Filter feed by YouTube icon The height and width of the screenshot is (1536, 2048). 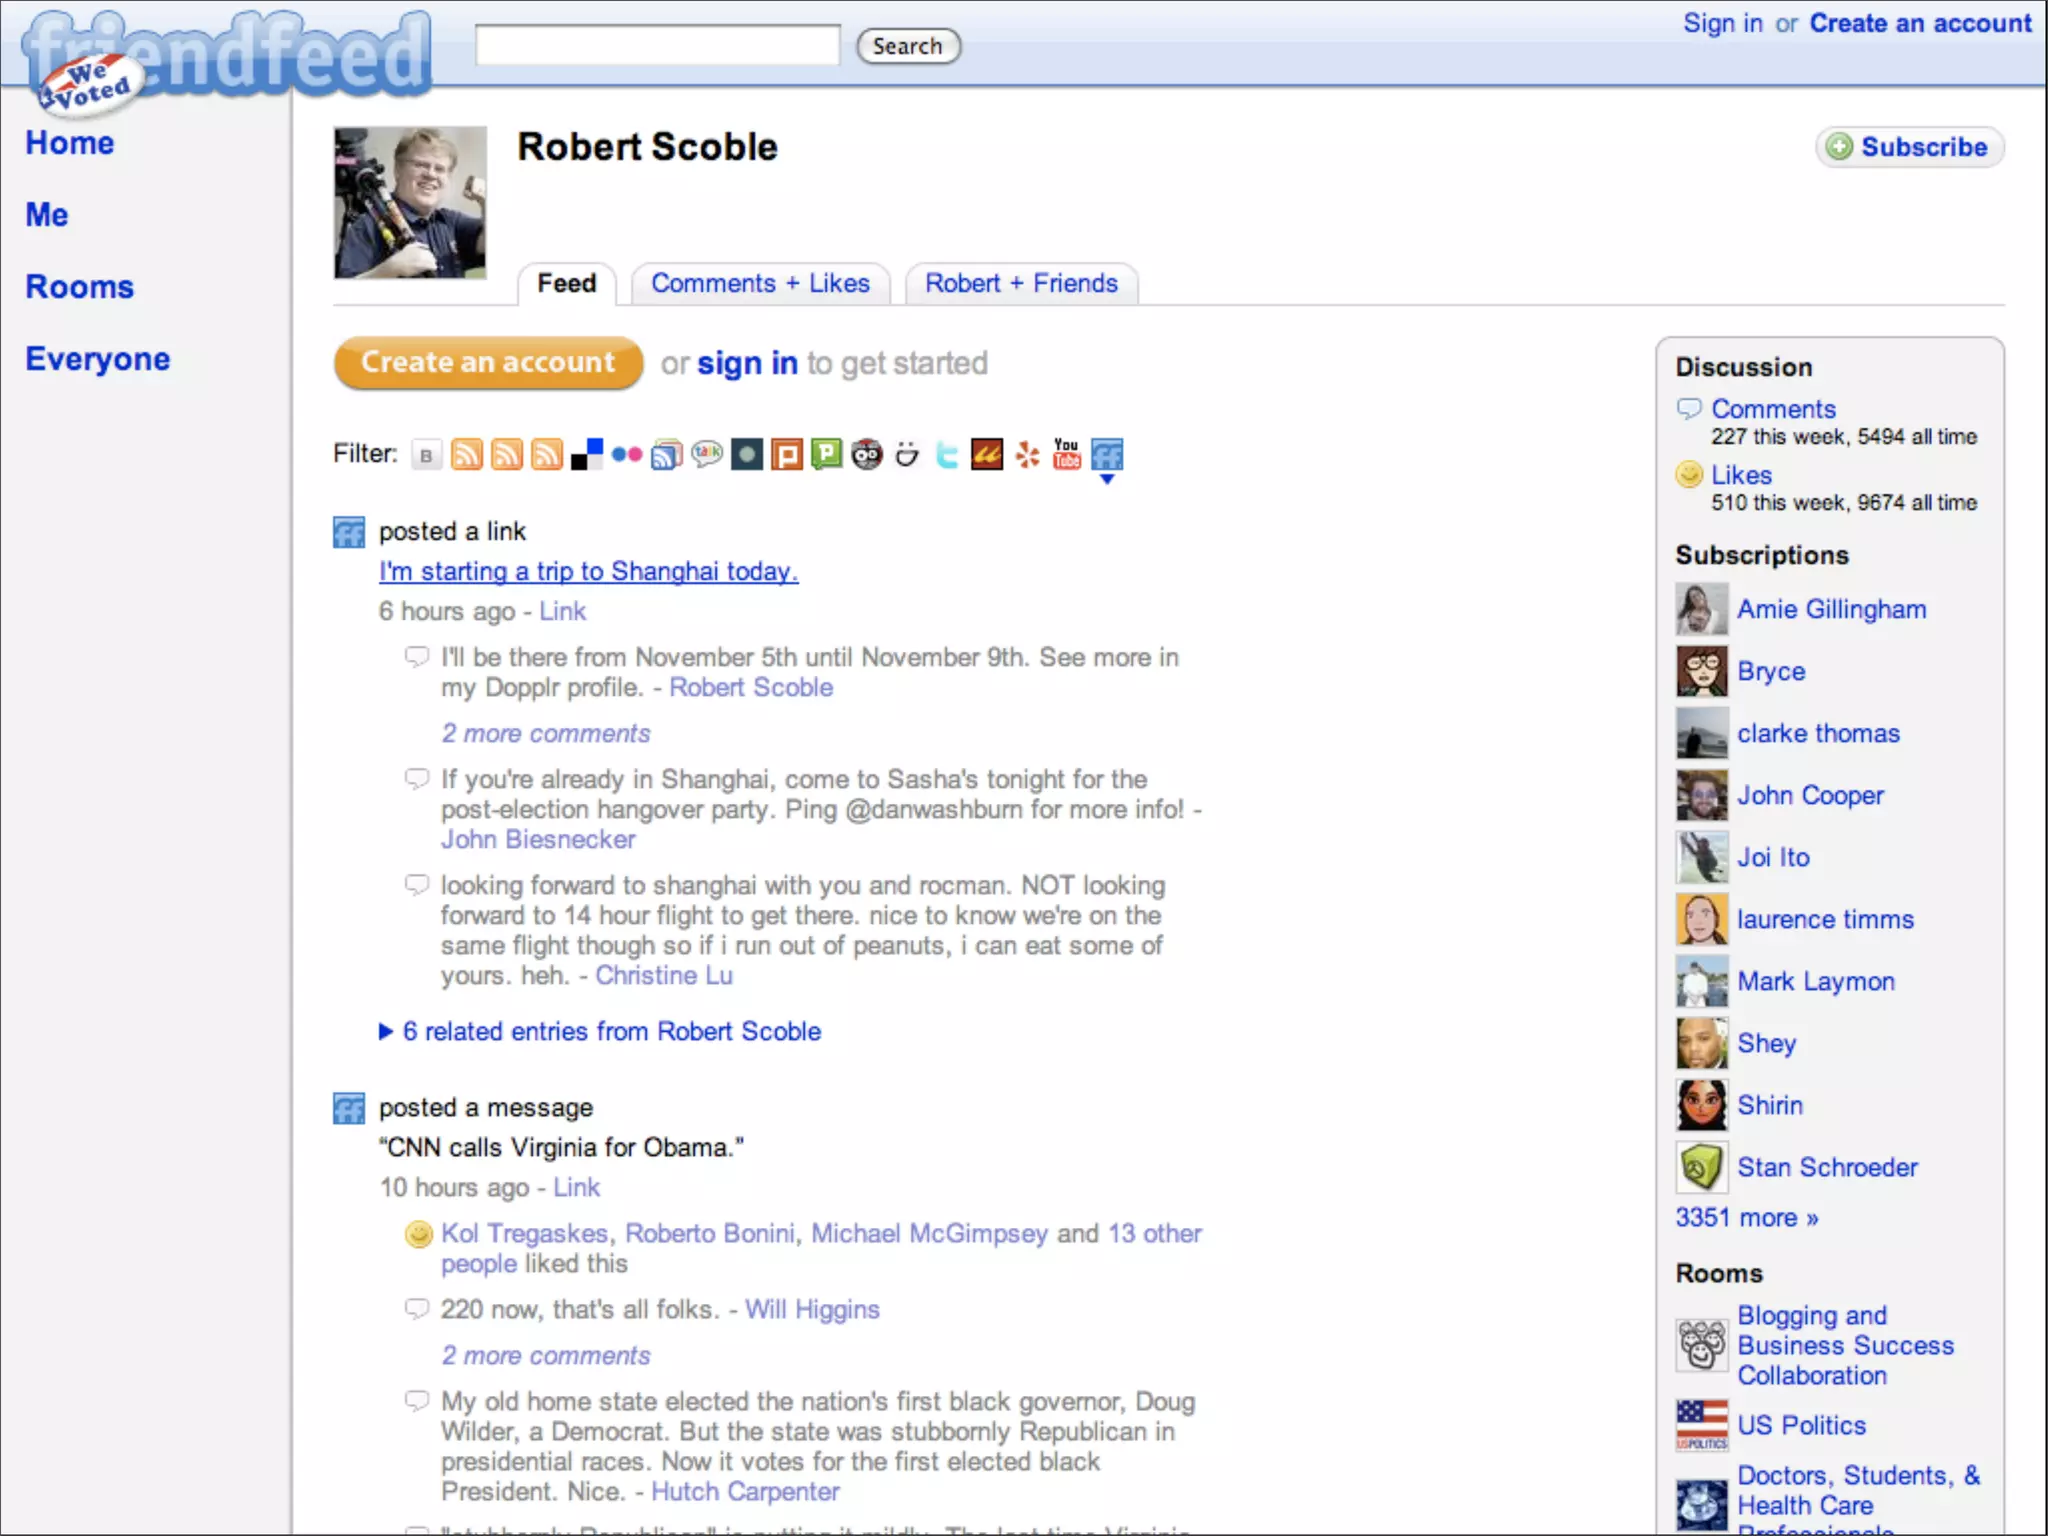[x=1067, y=455]
